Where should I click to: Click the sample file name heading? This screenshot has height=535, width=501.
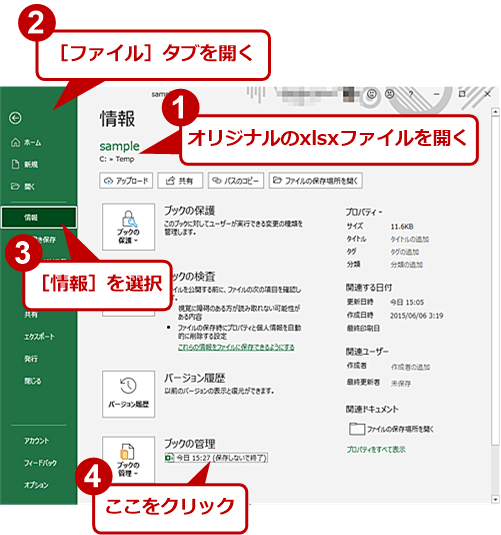[119, 146]
